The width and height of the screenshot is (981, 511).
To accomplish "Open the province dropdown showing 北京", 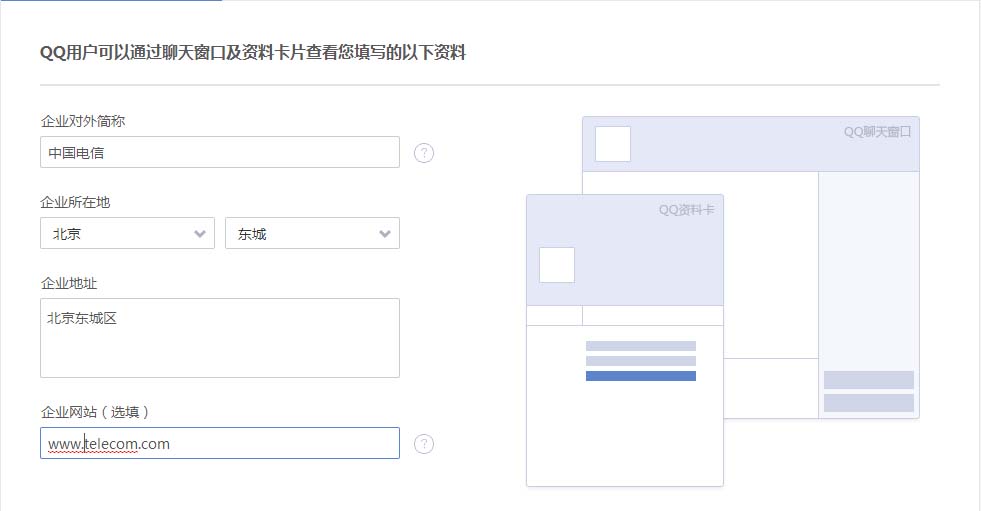I will tap(128, 233).
